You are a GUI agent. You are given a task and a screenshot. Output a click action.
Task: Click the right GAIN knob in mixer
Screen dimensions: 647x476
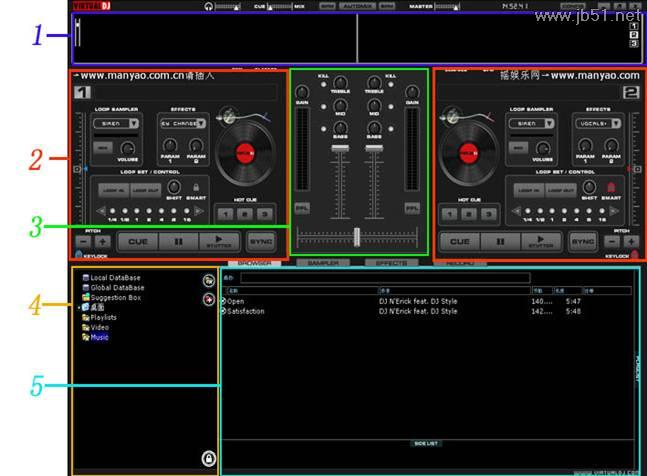click(x=412, y=92)
